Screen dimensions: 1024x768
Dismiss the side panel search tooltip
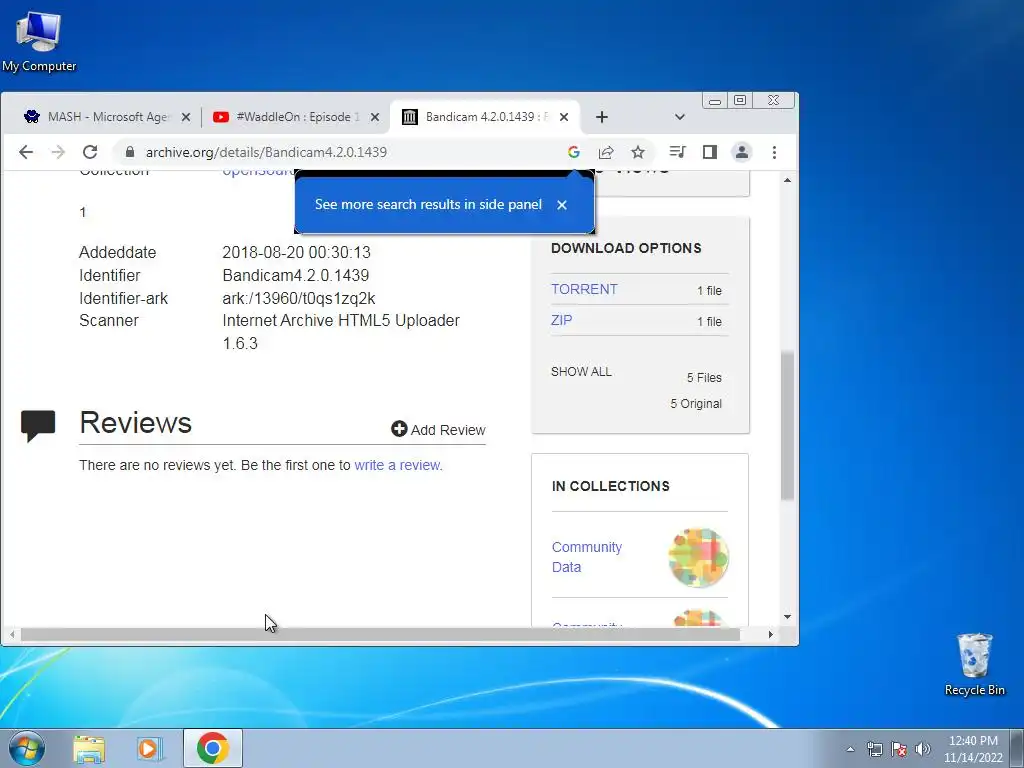(562, 205)
